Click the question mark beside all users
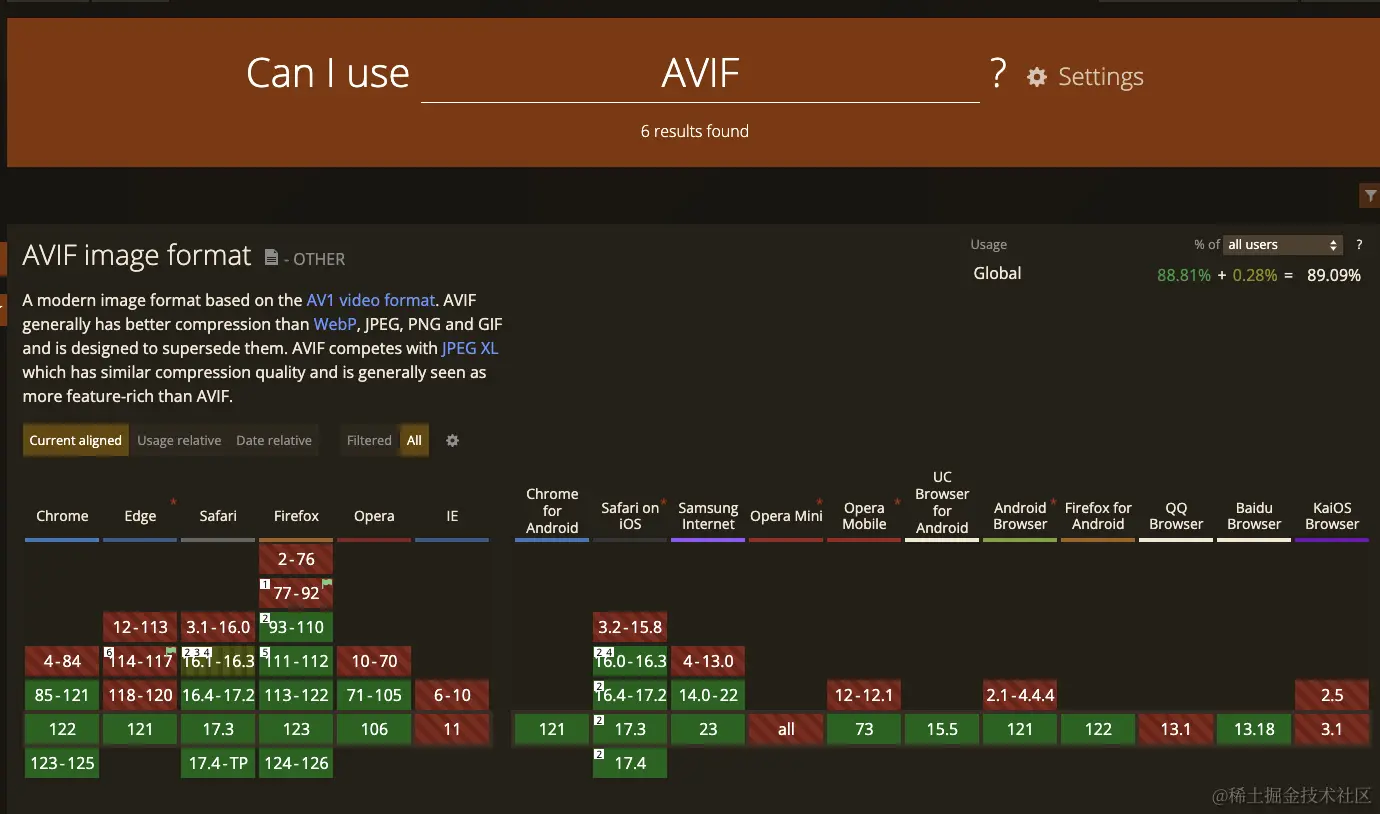The height and width of the screenshot is (814, 1380). [1359, 245]
